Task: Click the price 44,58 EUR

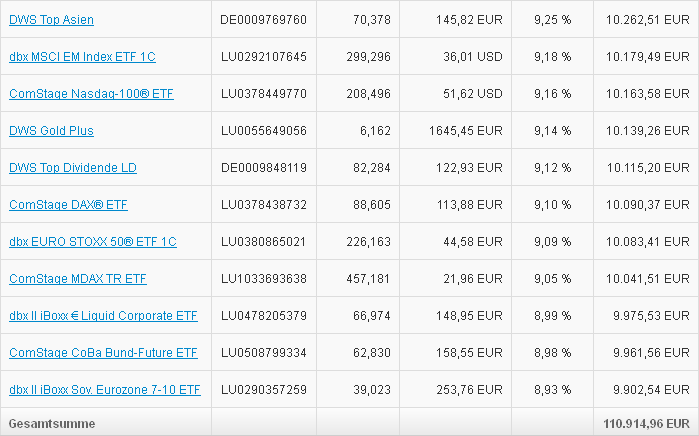Action: point(473,242)
